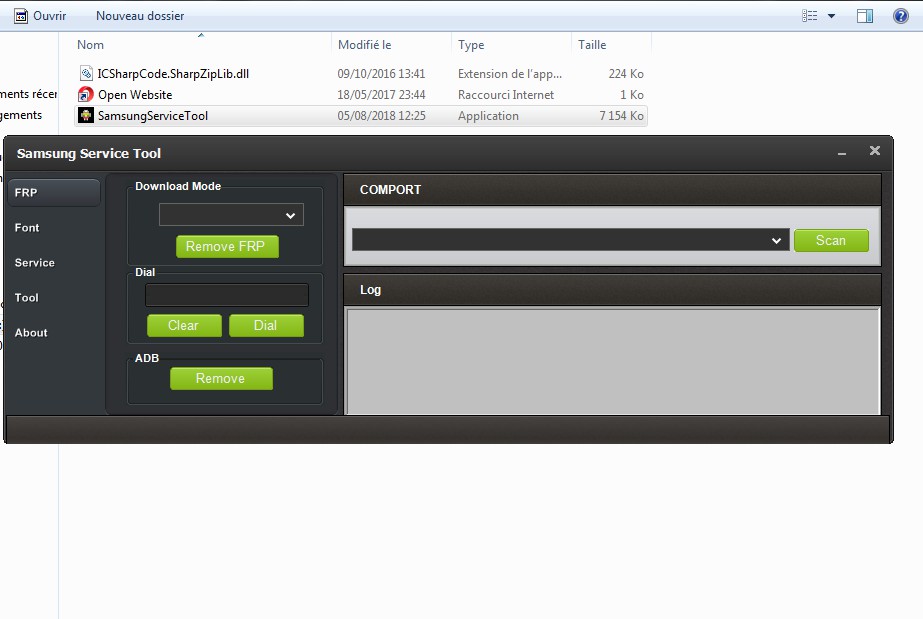The image size is (923, 619).
Task: Open the Service tab
Action: pyautogui.click(x=34, y=263)
